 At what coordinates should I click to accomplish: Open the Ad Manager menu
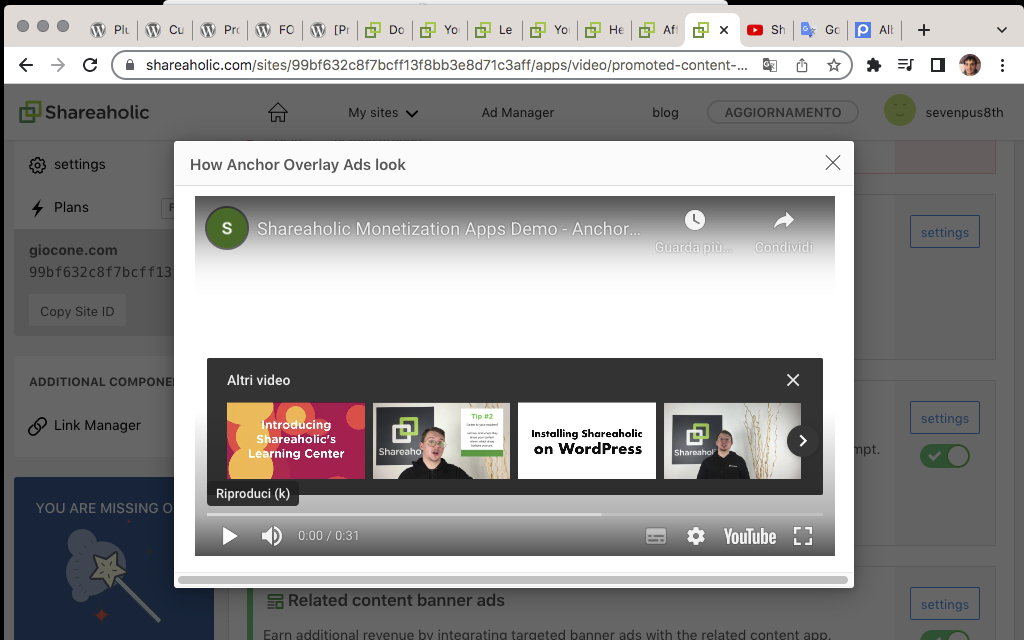pyautogui.click(x=517, y=113)
